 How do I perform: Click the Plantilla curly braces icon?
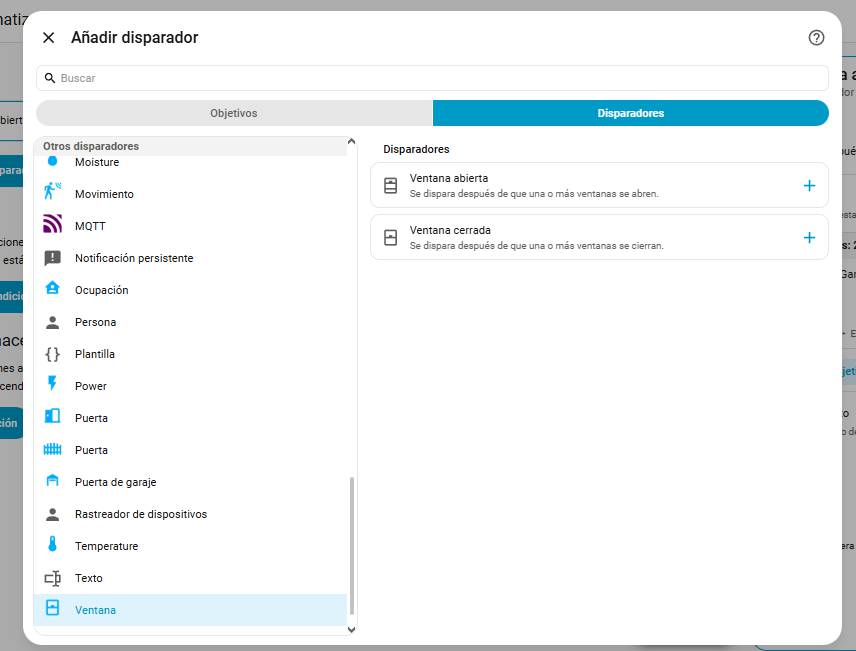tap(53, 354)
